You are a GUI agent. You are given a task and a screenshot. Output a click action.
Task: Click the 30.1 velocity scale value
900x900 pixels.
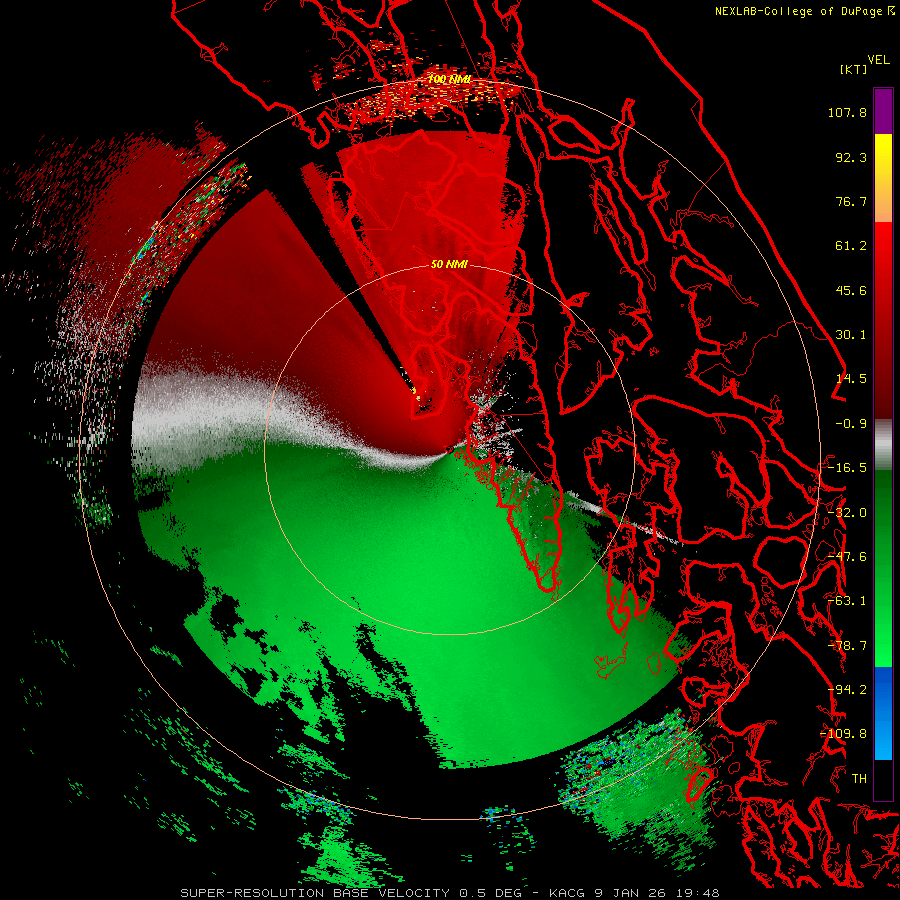point(851,335)
